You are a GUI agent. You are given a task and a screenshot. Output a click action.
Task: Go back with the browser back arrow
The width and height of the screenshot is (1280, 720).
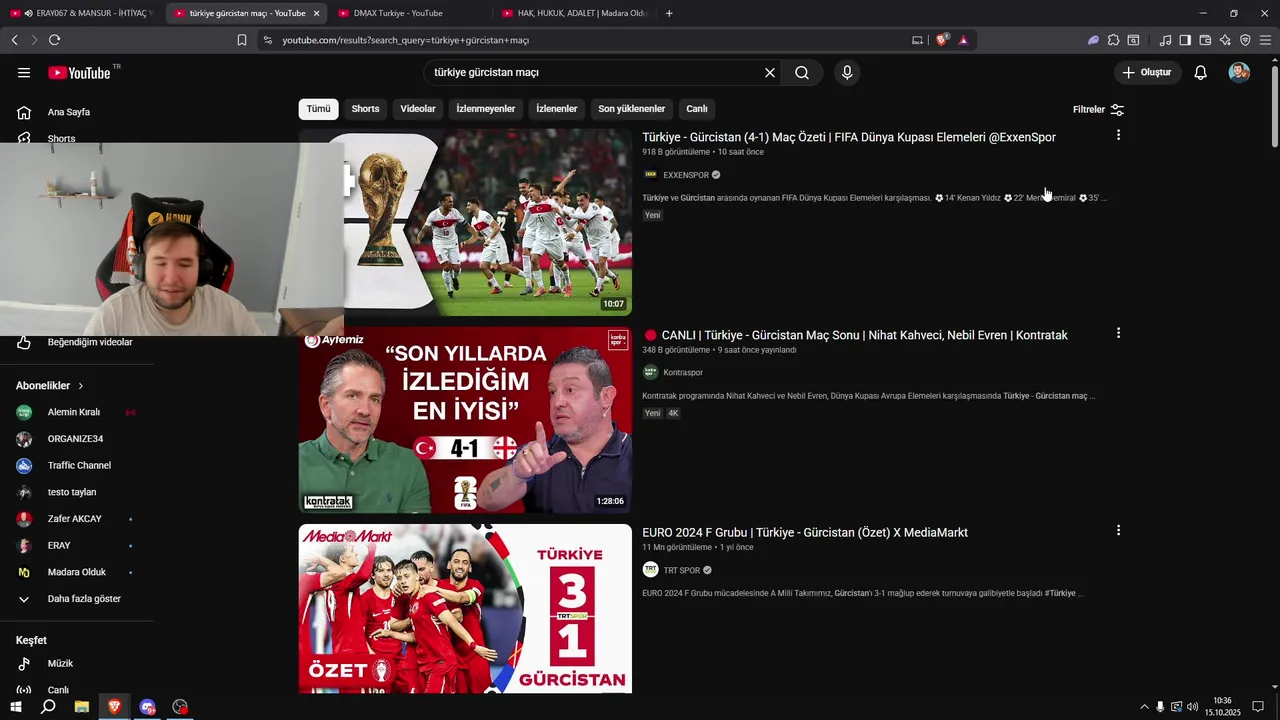[14, 40]
